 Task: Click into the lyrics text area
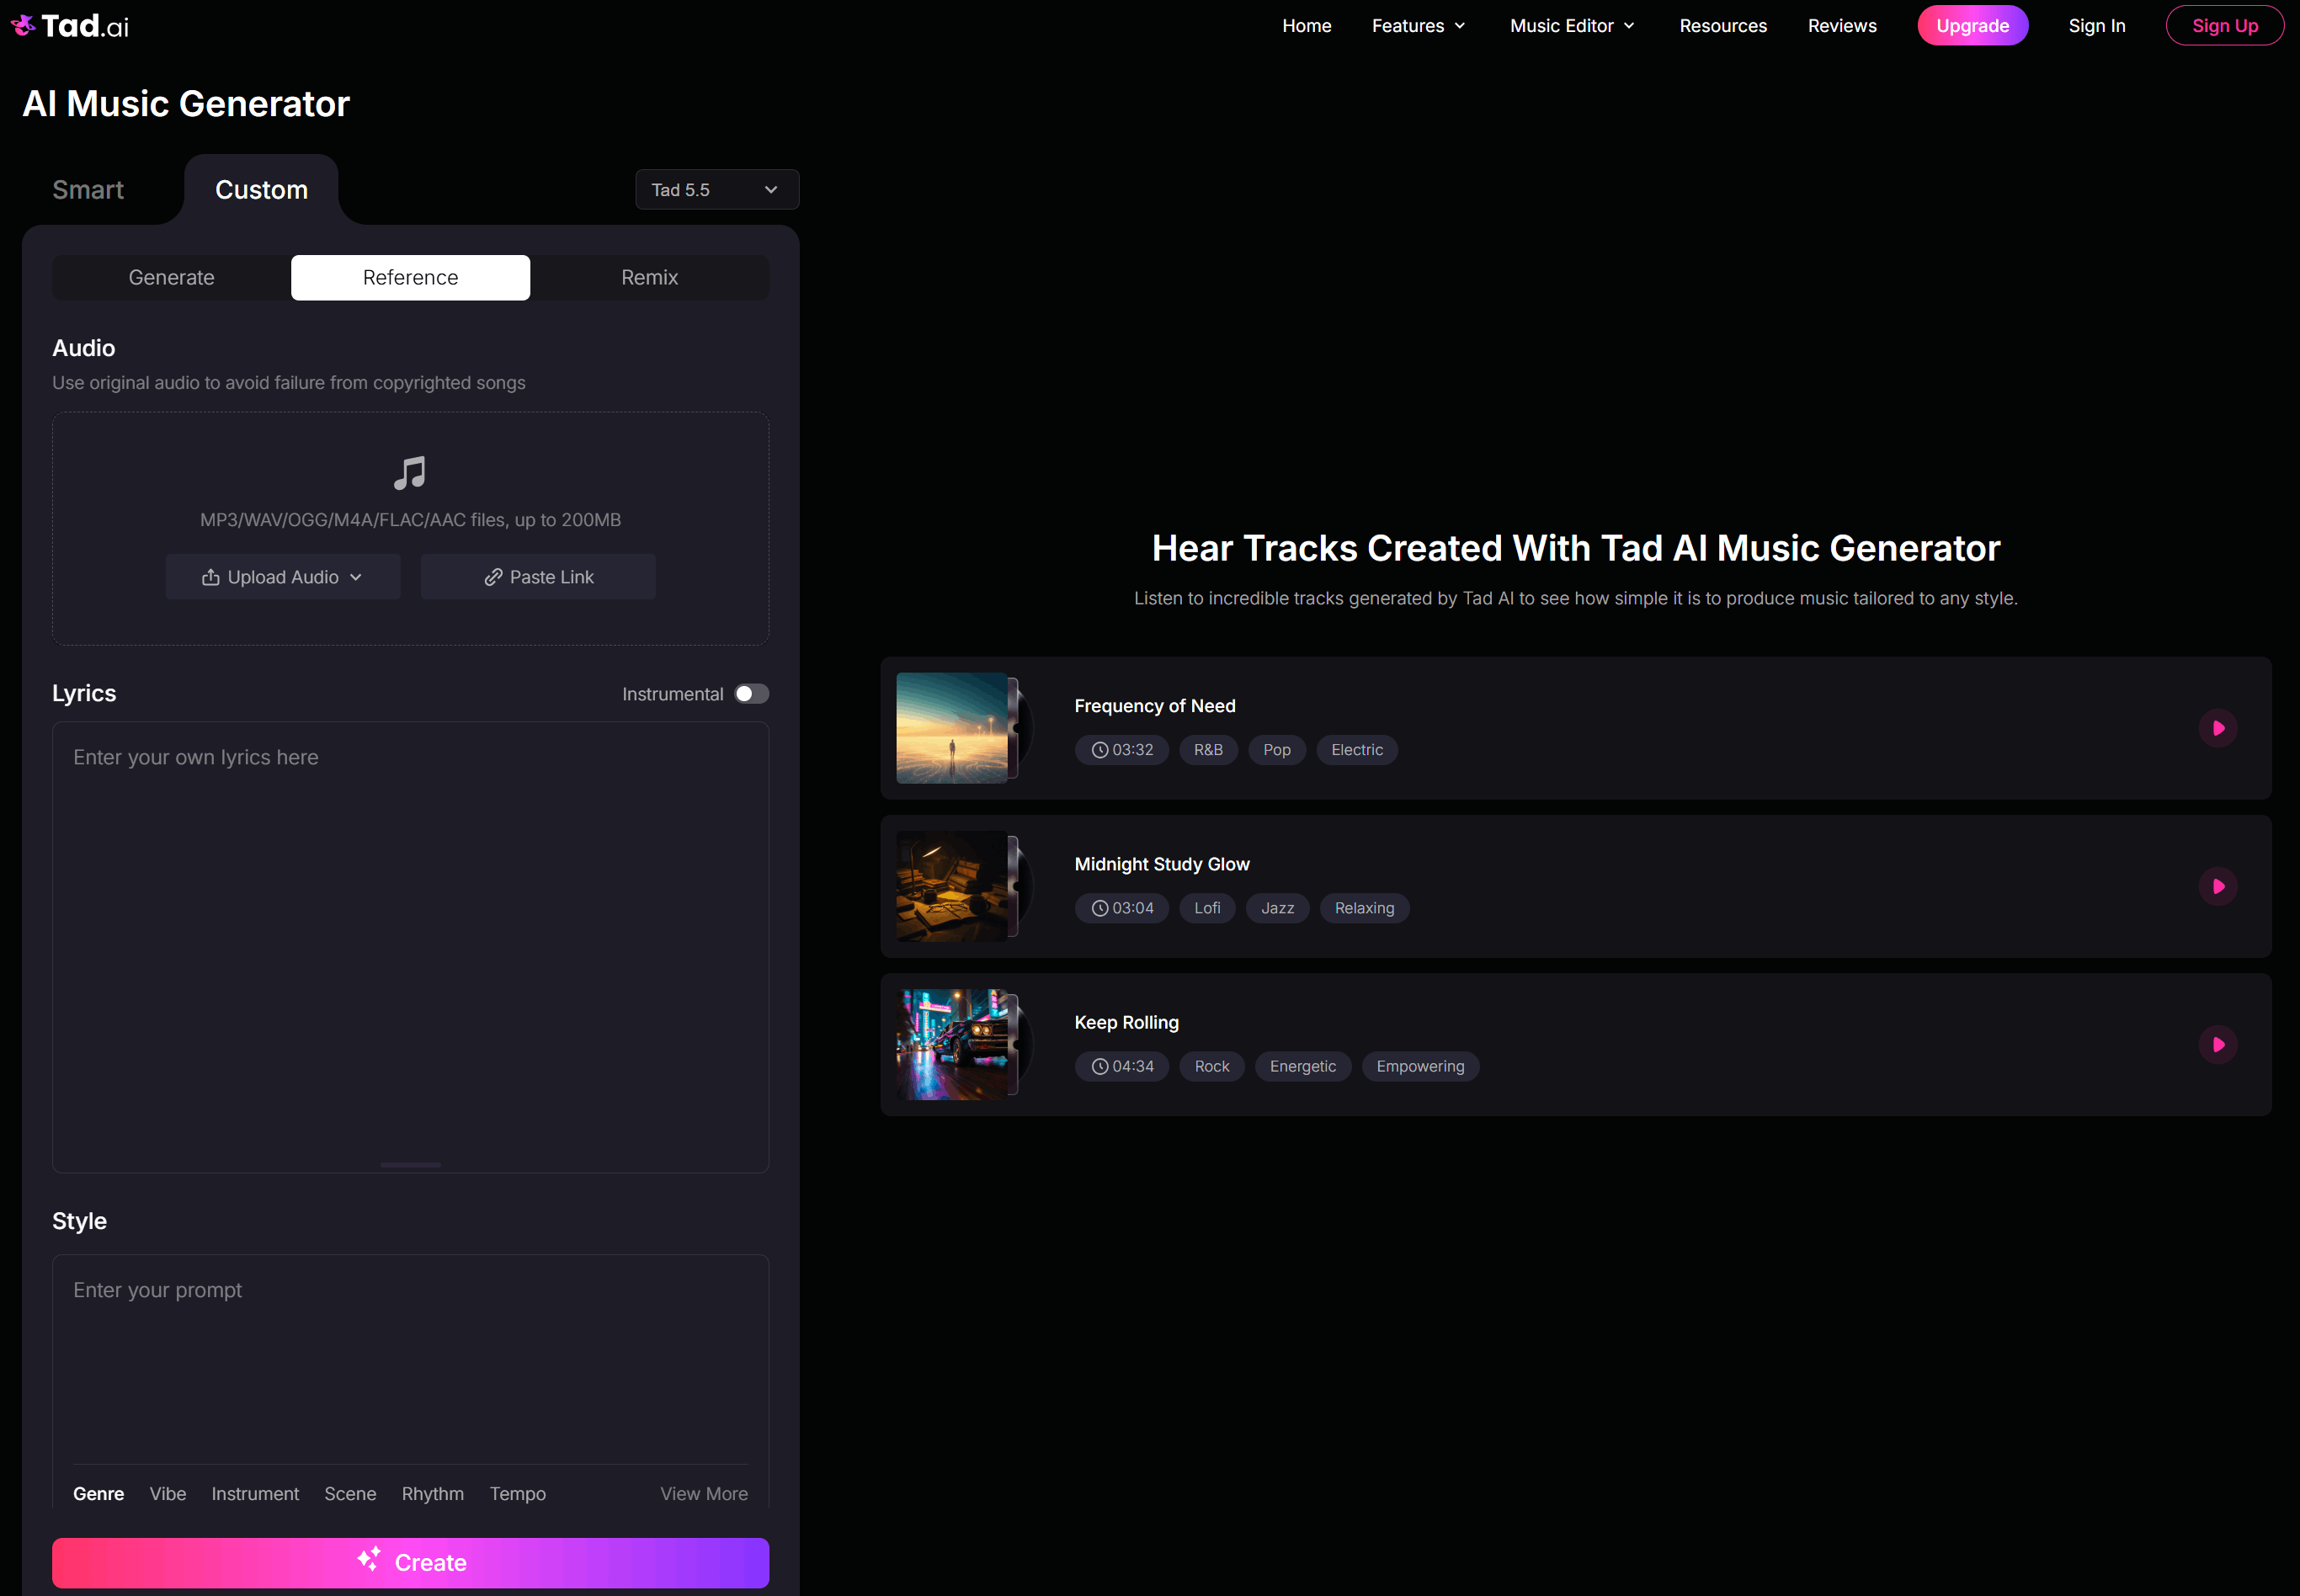click(x=410, y=947)
